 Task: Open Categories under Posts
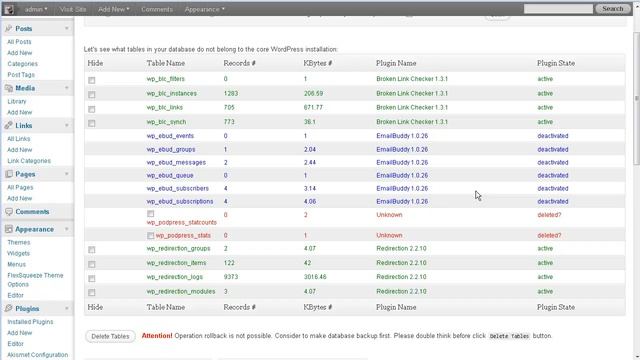22,64
